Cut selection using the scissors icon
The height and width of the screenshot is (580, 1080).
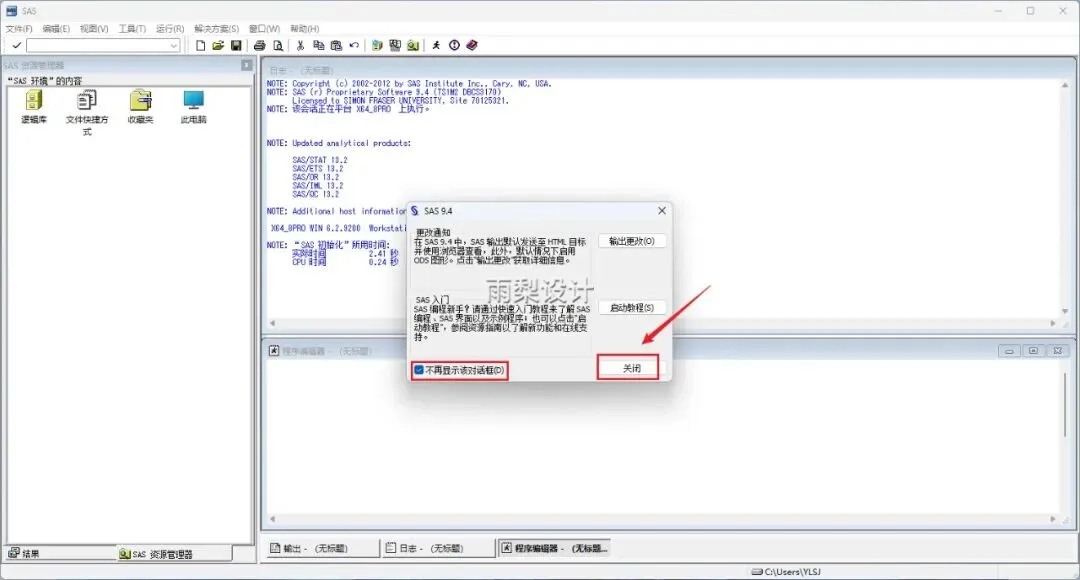click(x=300, y=45)
